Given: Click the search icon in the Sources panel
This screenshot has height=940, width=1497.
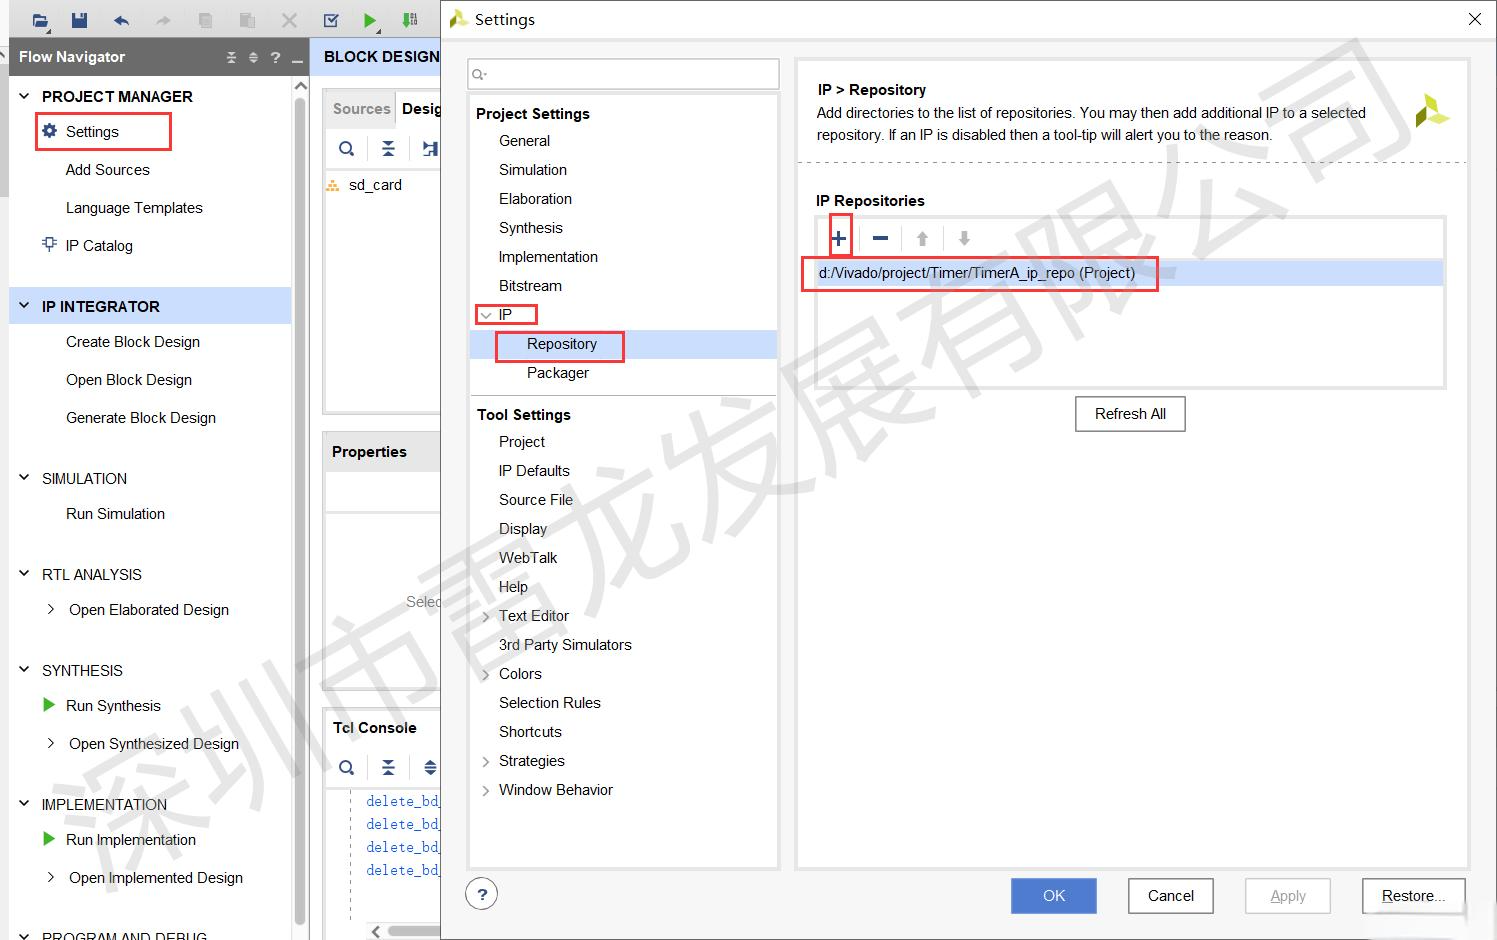Looking at the screenshot, I should click(346, 149).
